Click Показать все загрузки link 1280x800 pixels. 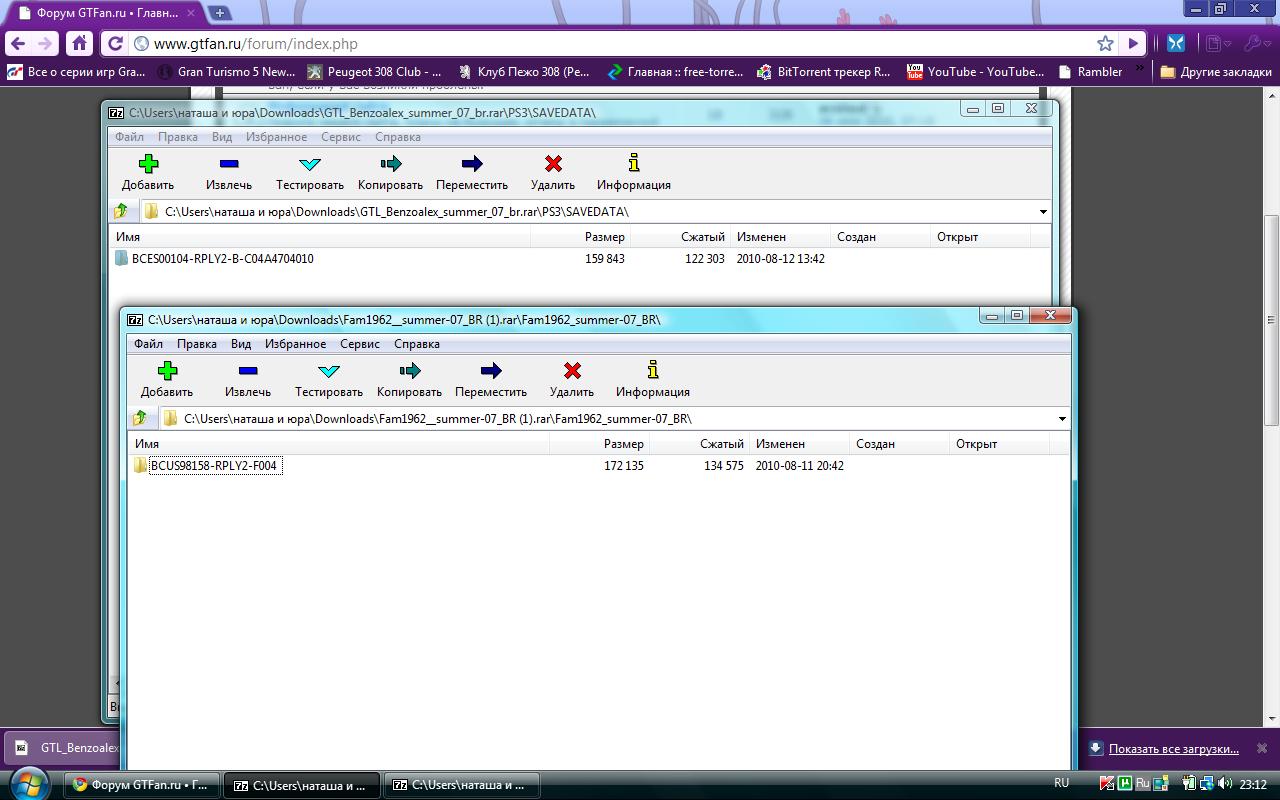tap(1173, 748)
